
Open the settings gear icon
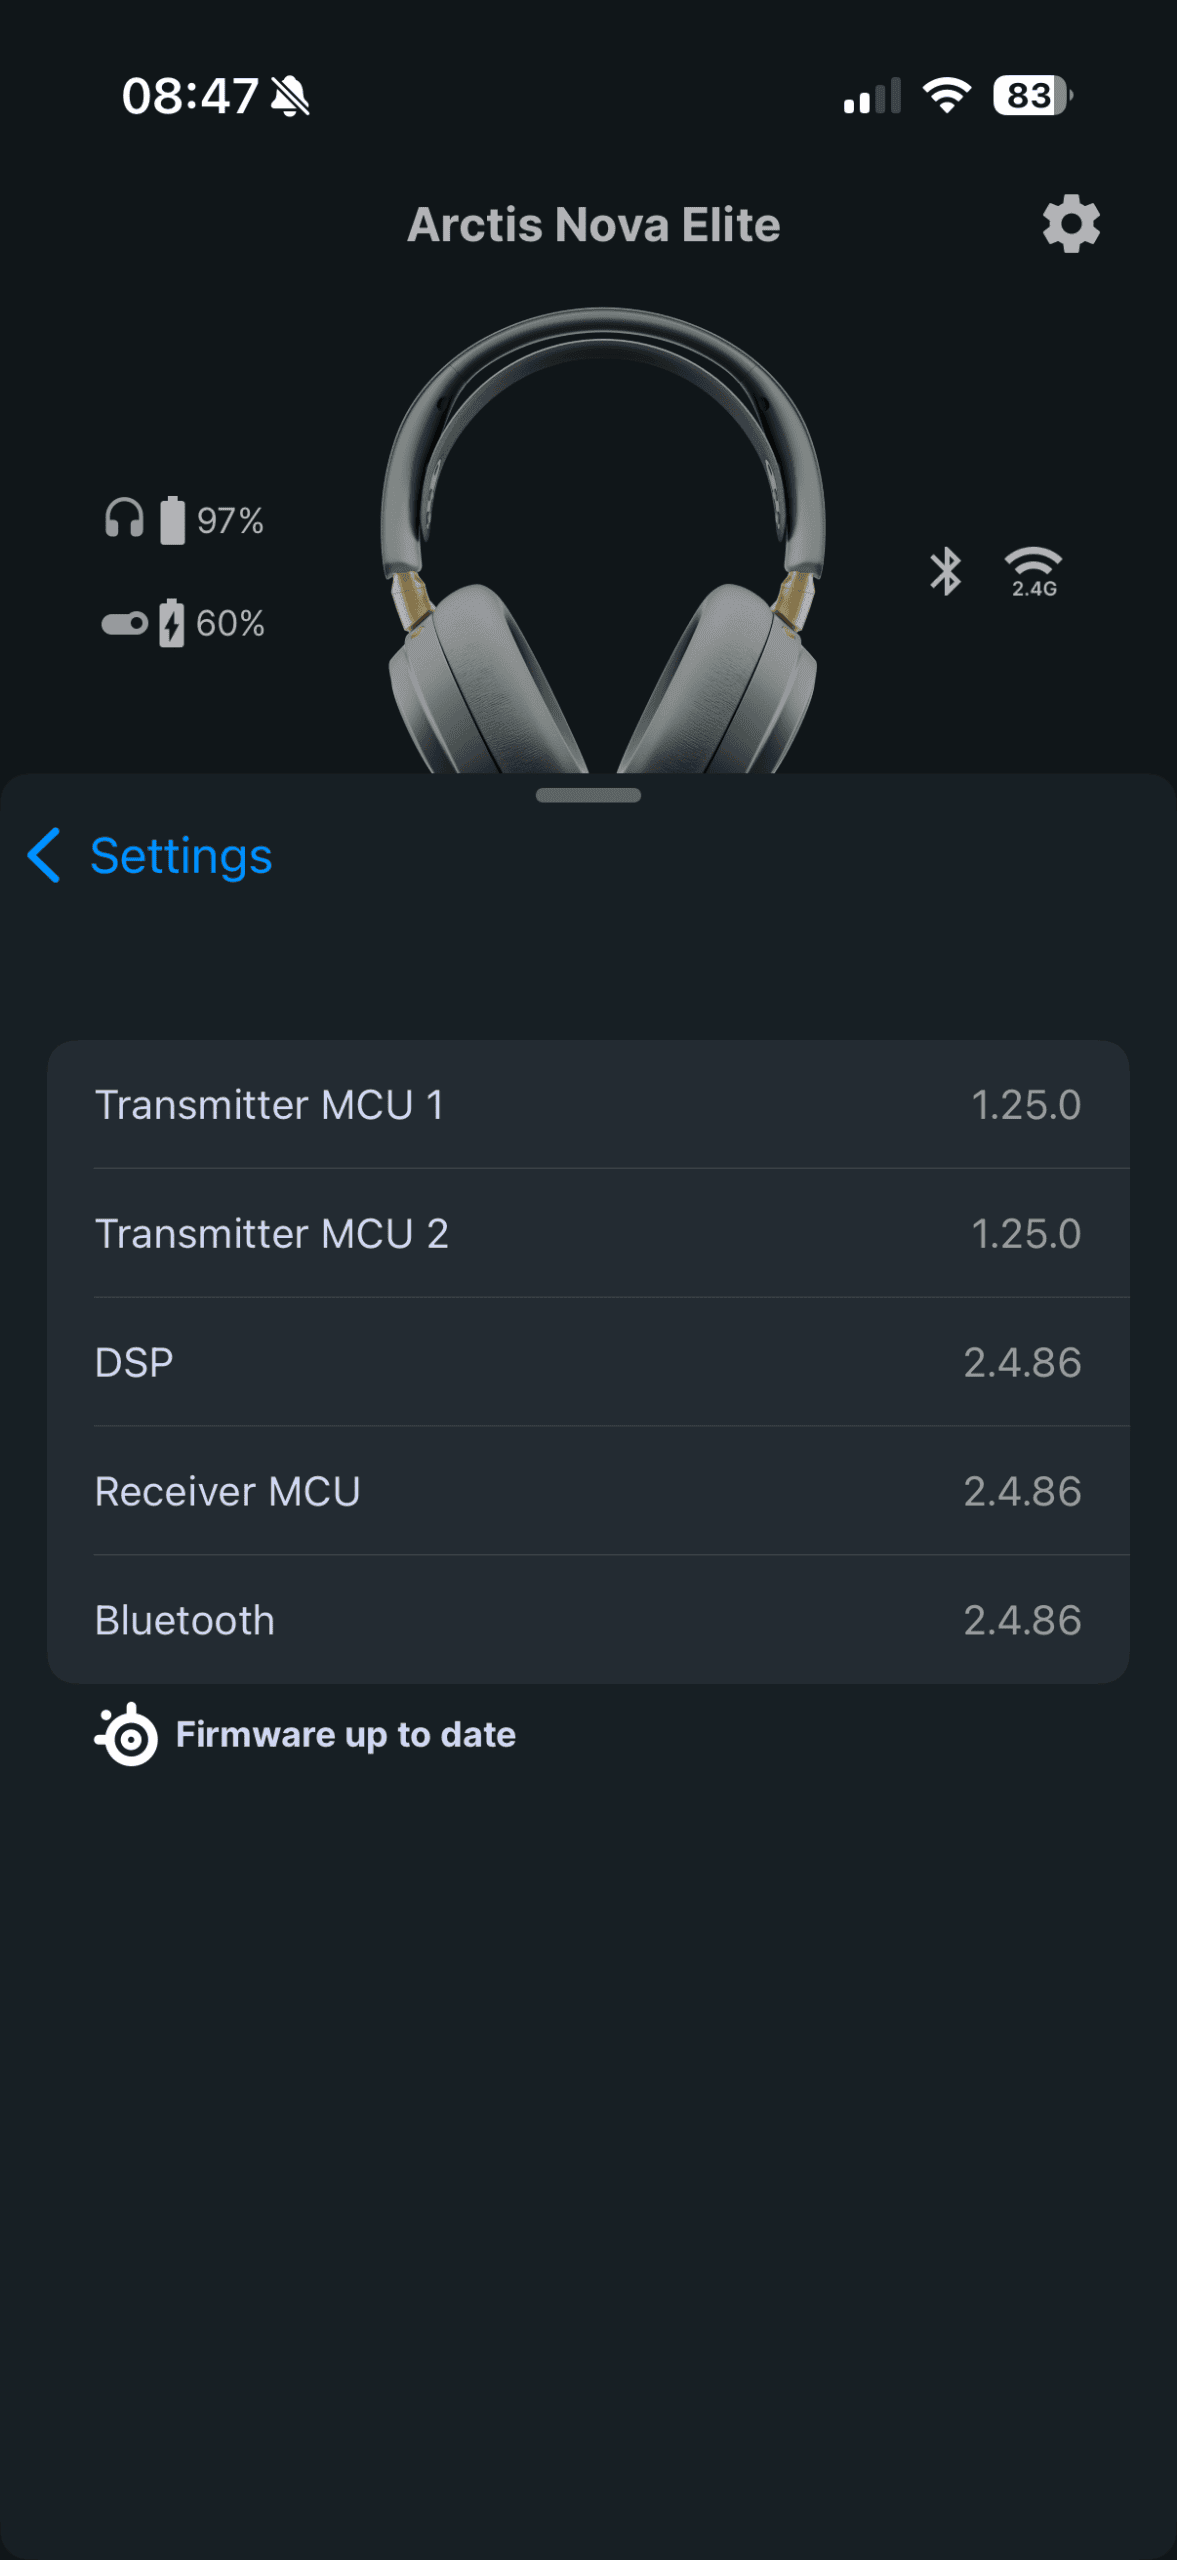click(1070, 224)
